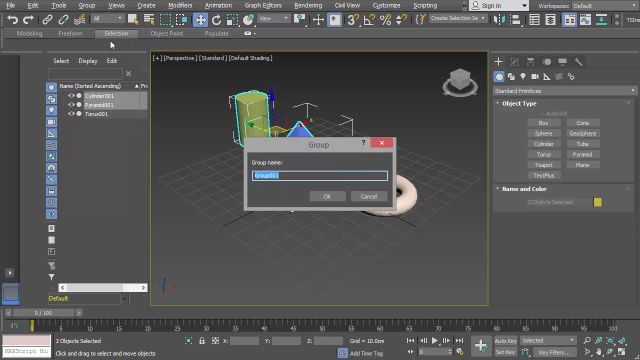640x360 pixels.
Task: Open the Modifiers menu
Action: [x=180, y=5]
